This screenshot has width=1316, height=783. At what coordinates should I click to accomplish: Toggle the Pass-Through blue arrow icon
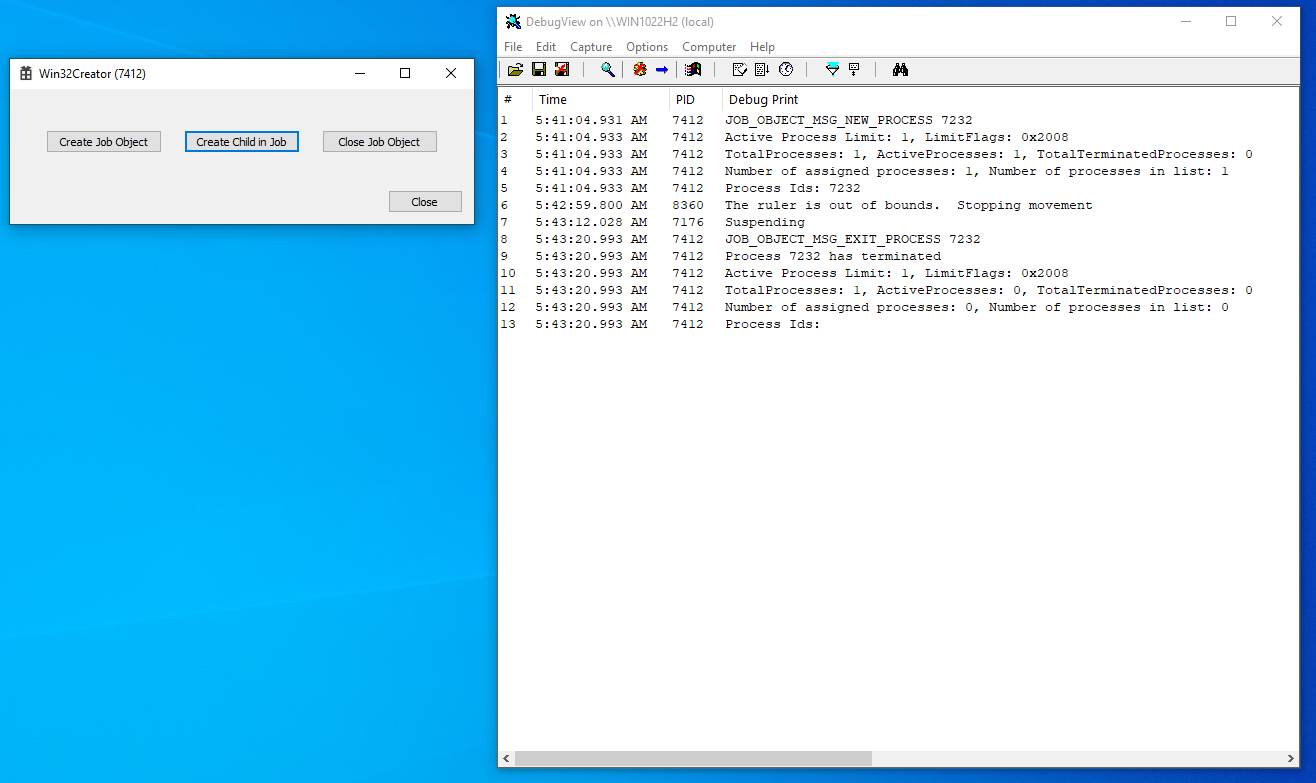(662, 69)
